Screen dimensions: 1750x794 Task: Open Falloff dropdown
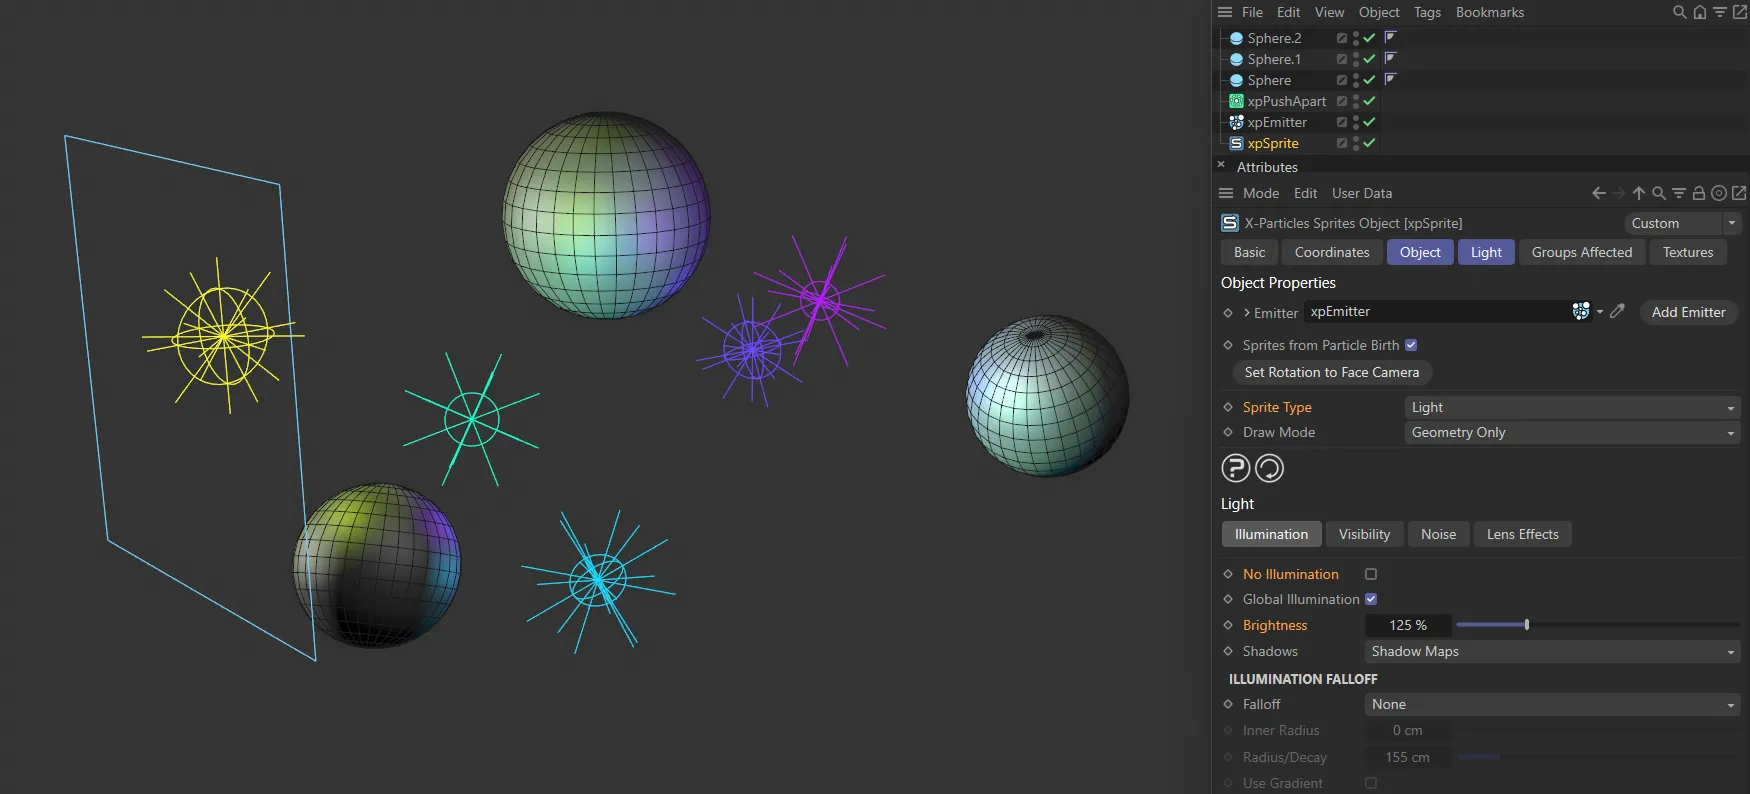pyautogui.click(x=1552, y=704)
